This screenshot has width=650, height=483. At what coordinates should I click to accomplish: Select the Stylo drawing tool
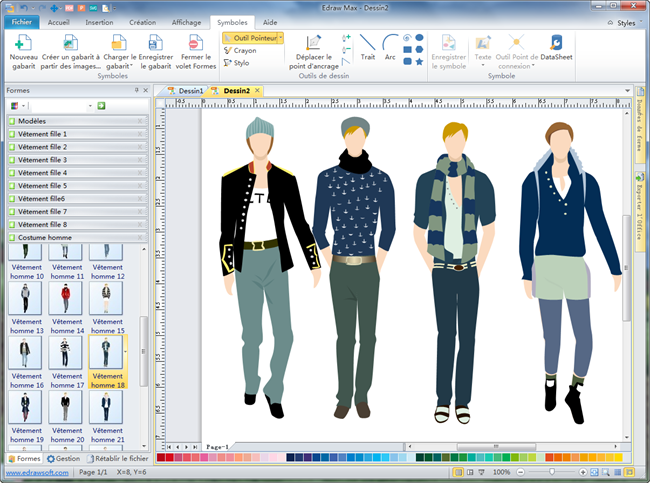[x=240, y=63]
